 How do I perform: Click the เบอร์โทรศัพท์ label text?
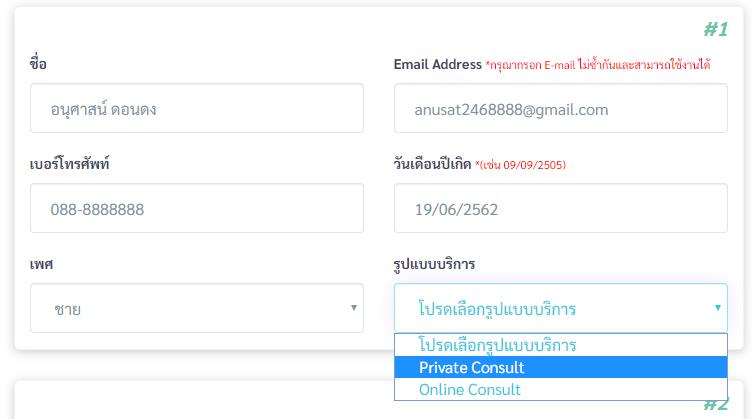pos(70,164)
